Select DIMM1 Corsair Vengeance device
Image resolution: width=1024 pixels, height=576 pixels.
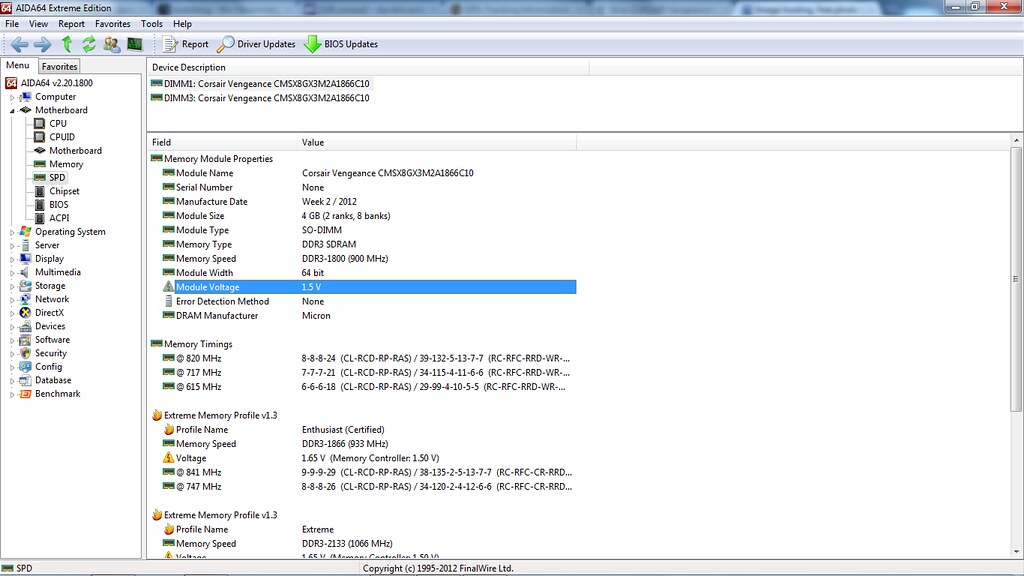click(x=260, y=84)
